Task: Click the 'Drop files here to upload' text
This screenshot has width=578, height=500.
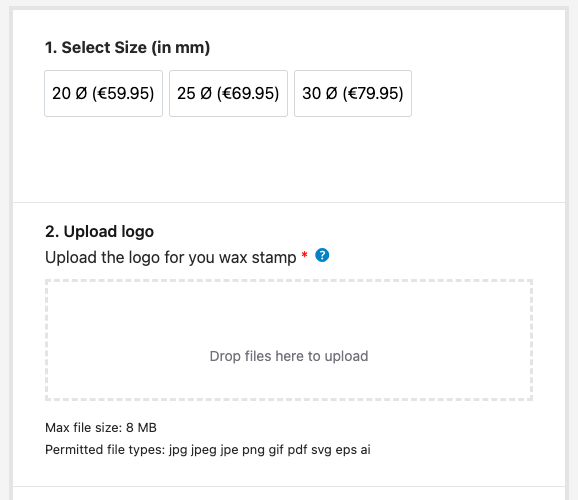Action: pyautogui.click(x=289, y=356)
